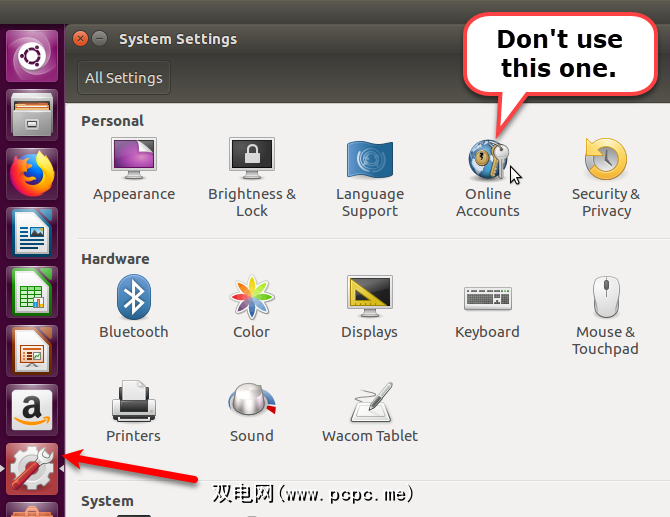The image size is (670, 517).
Task: Launch LibreOffice Writer from launcher
Action: click(32, 233)
